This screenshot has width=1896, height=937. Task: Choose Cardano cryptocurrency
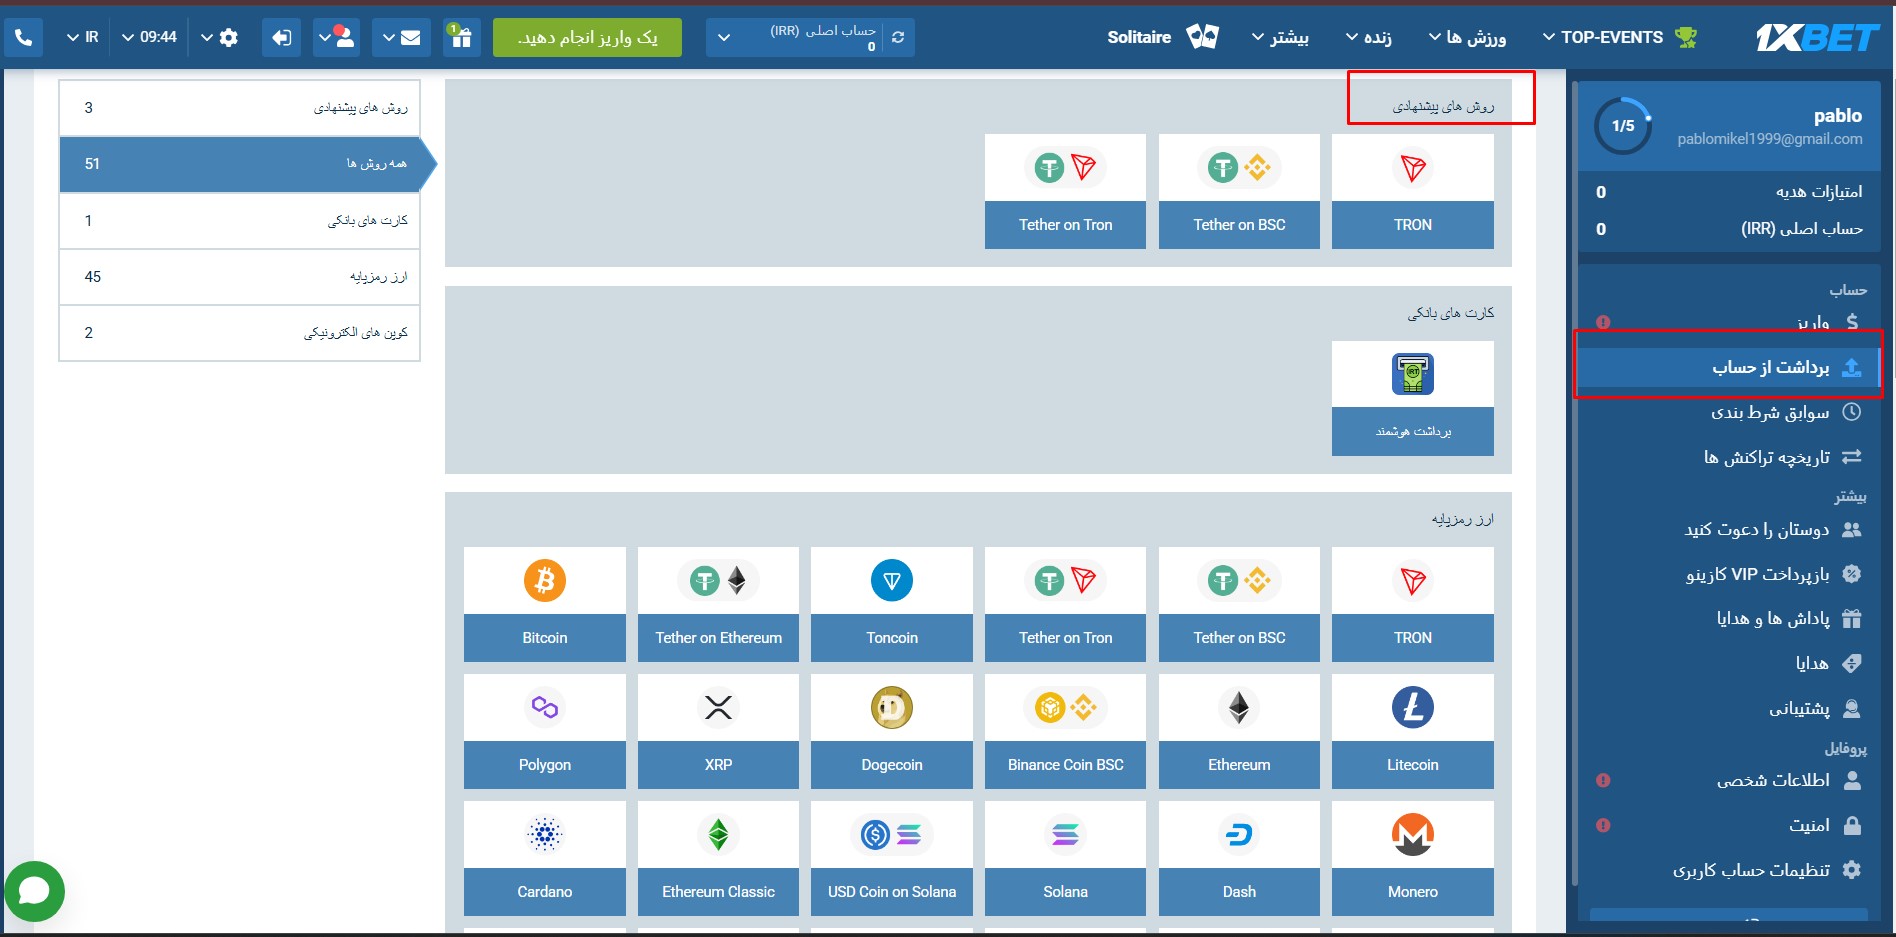click(x=545, y=858)
